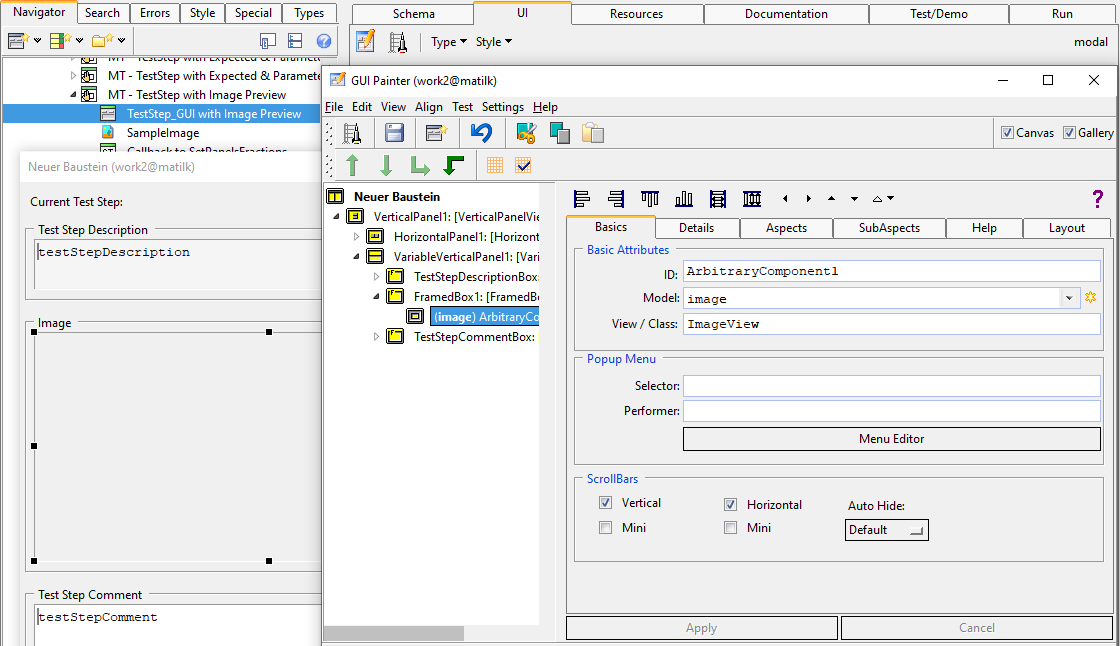Click the purple question mark help icon
Image resolution: width=1120 pixels, height=646 pixels.
[x=1097, y=199]
